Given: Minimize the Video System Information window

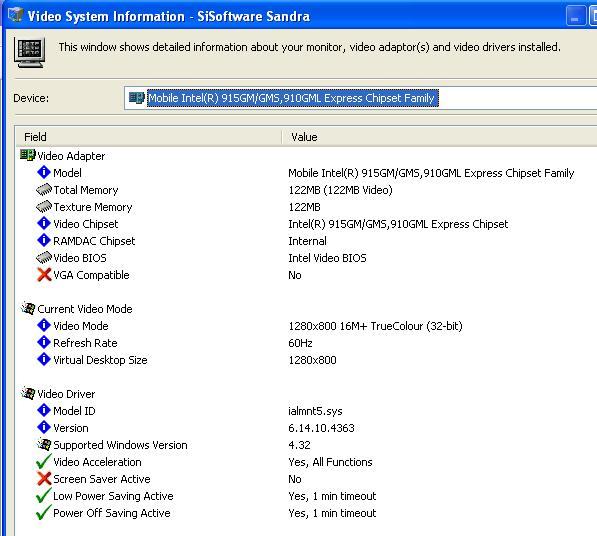Looking at the screenshot, I should tap(575, 16).
